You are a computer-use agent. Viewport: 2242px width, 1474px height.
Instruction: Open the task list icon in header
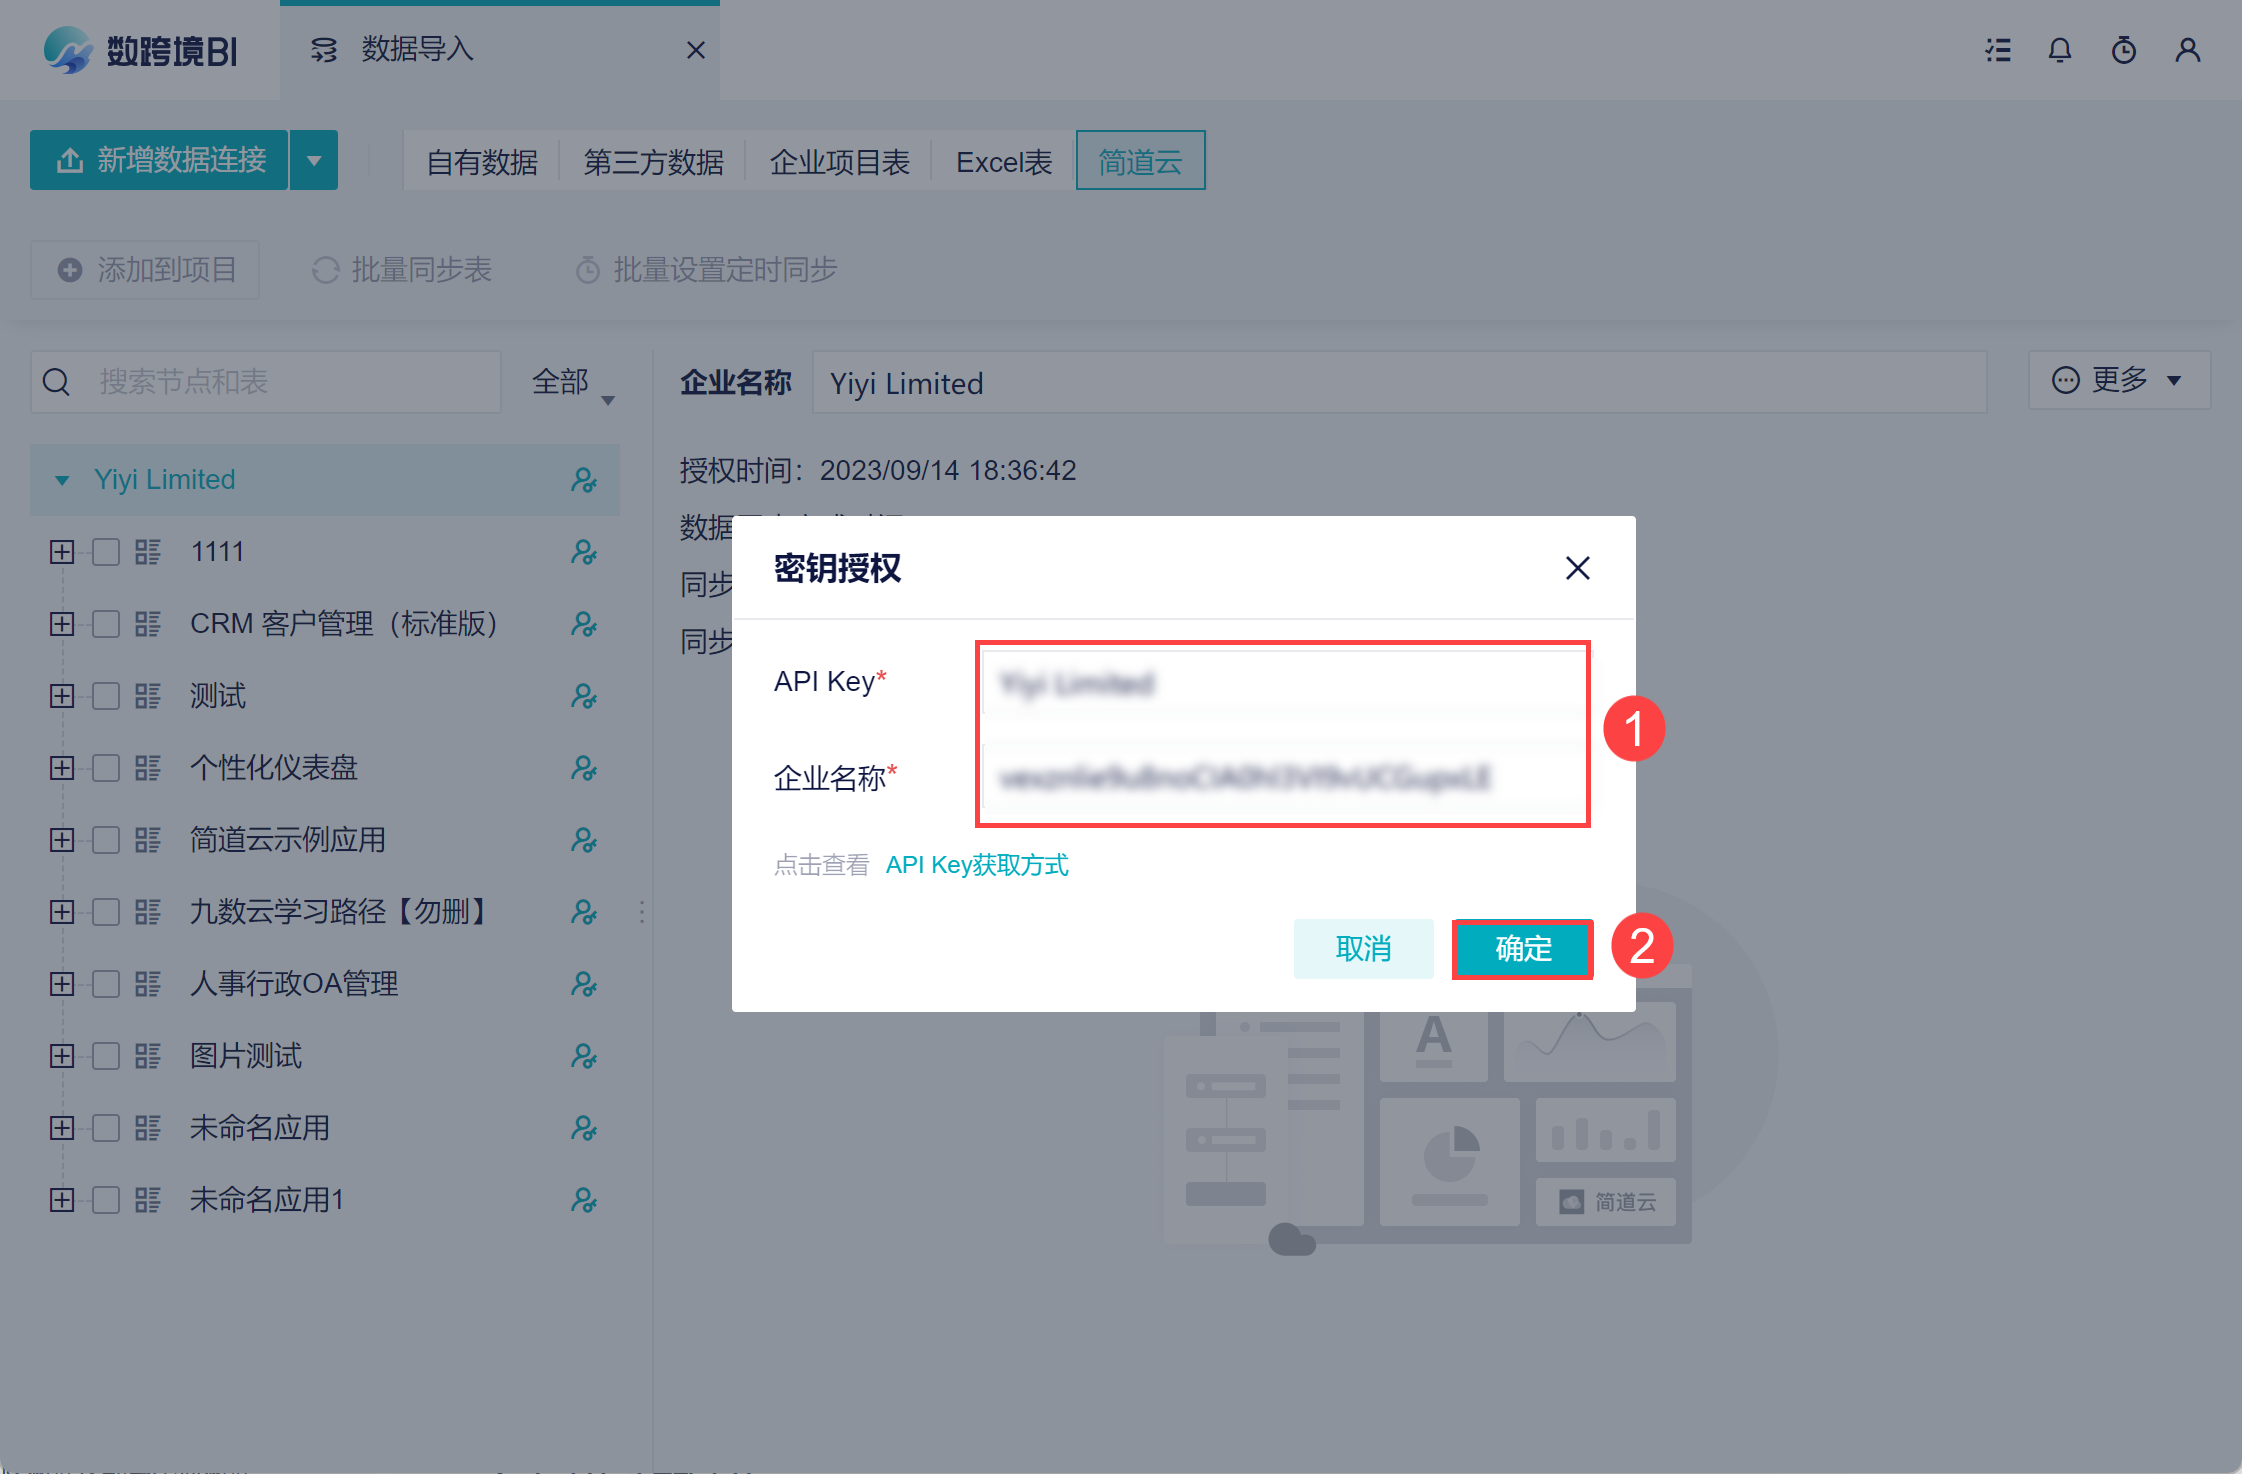pos(1997,50)
